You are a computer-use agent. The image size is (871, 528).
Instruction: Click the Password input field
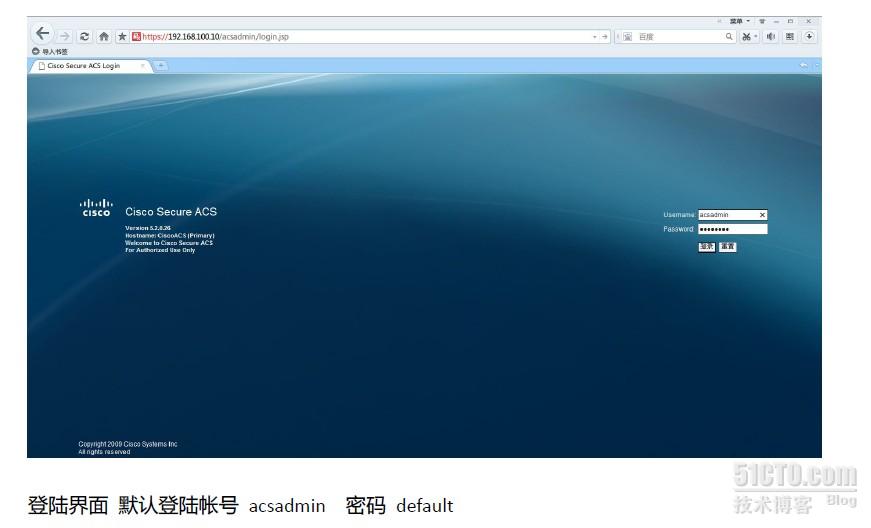point(733,229)
